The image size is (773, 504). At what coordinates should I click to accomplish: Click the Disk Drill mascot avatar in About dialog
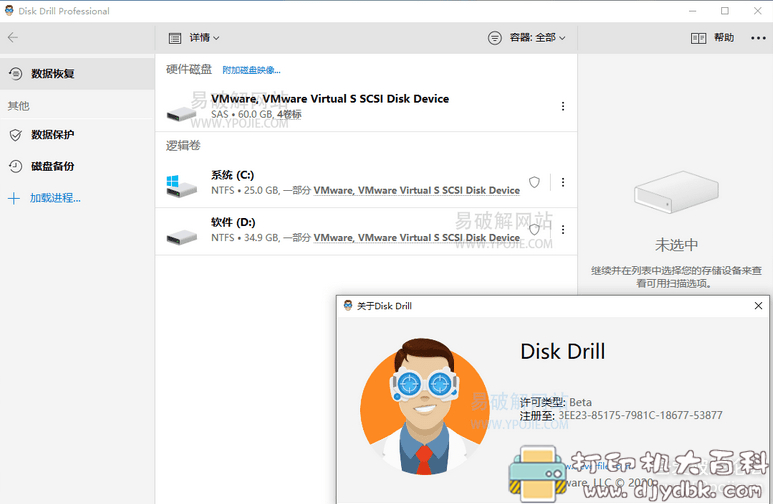425,406
